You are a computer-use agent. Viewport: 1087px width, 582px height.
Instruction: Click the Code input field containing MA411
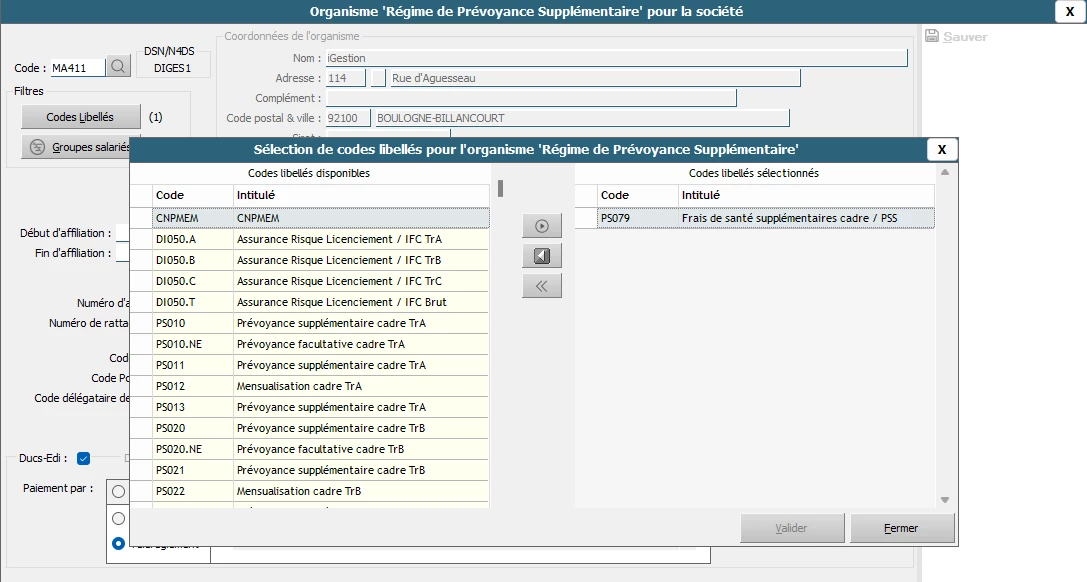pyautogui.click(x=78, y=67)
